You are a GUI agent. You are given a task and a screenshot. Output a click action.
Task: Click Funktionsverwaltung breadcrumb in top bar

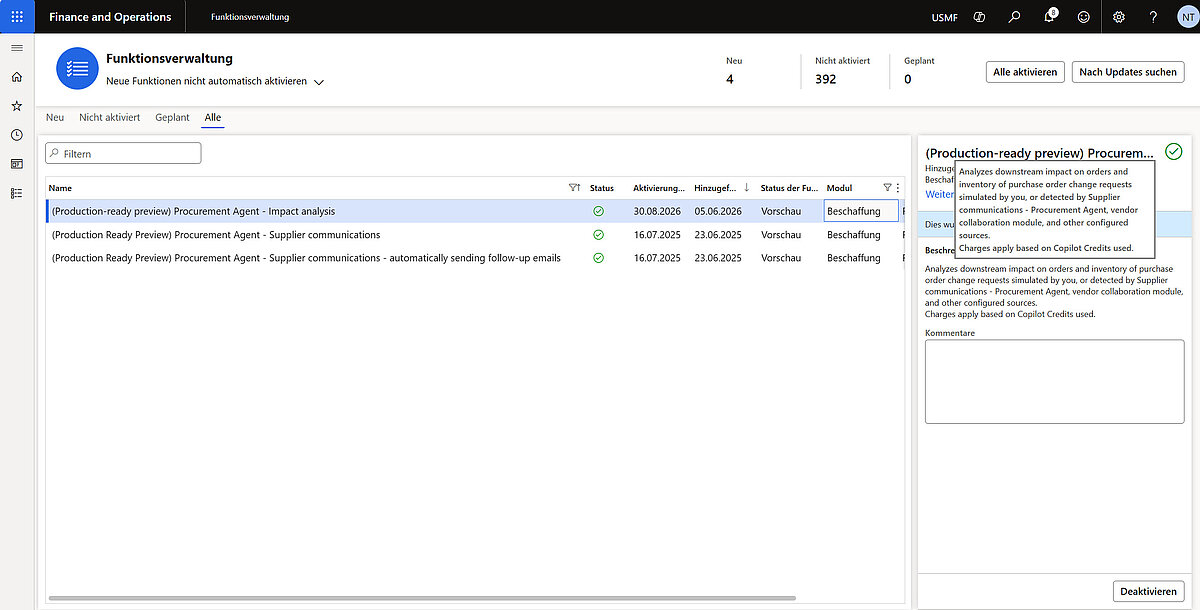(250, 17)
